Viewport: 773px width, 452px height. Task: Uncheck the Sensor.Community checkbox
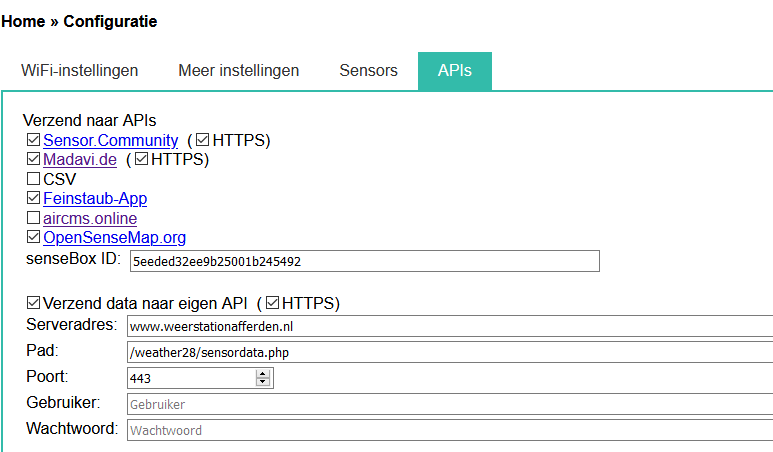click(x=34, y=141)
